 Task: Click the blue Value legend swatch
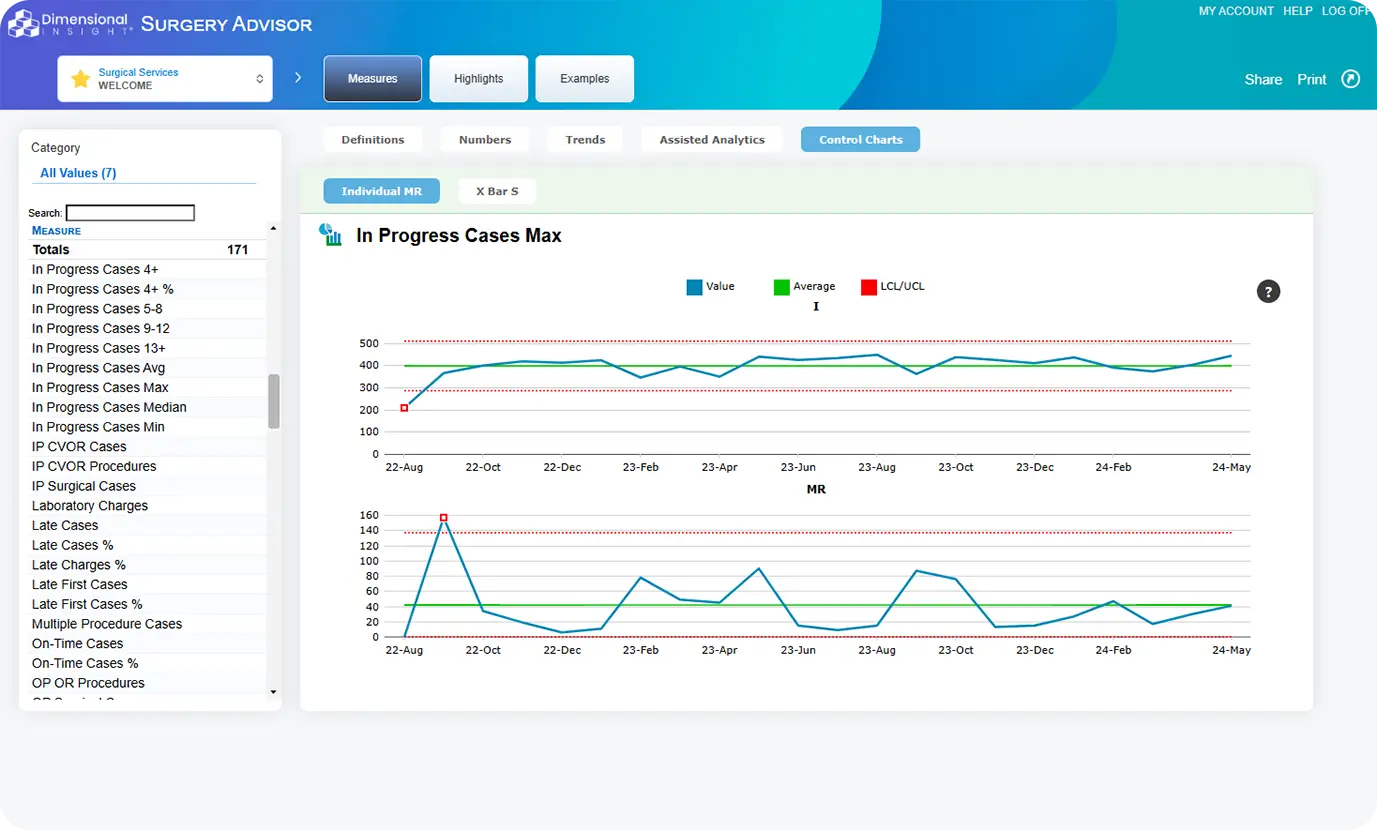694,287
